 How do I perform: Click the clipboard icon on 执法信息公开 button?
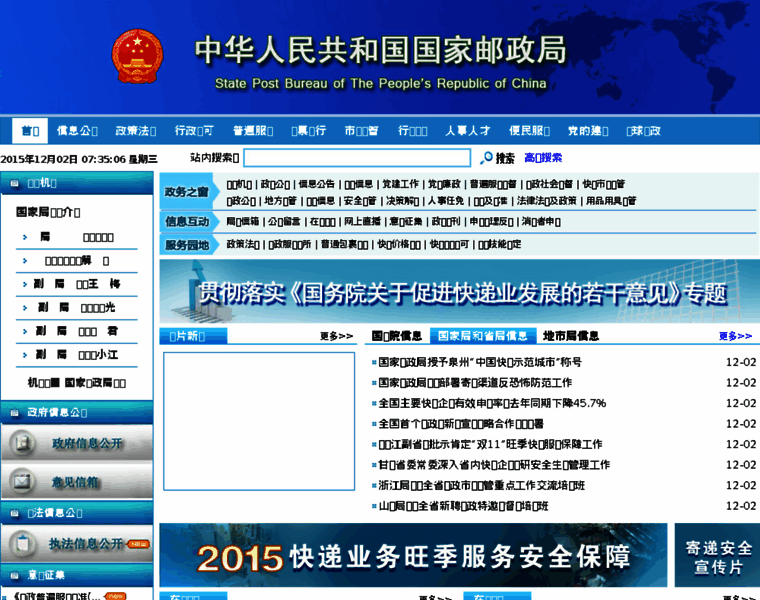pos(22,544)
